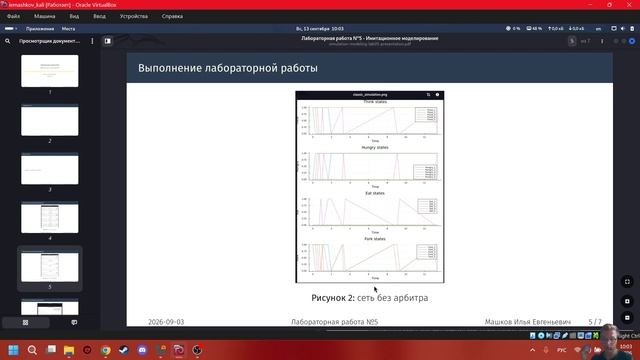The width and height of the screenshot is (640, 360).
Task: Click the volume icon in Kali panel
Action: coord(623,29)
